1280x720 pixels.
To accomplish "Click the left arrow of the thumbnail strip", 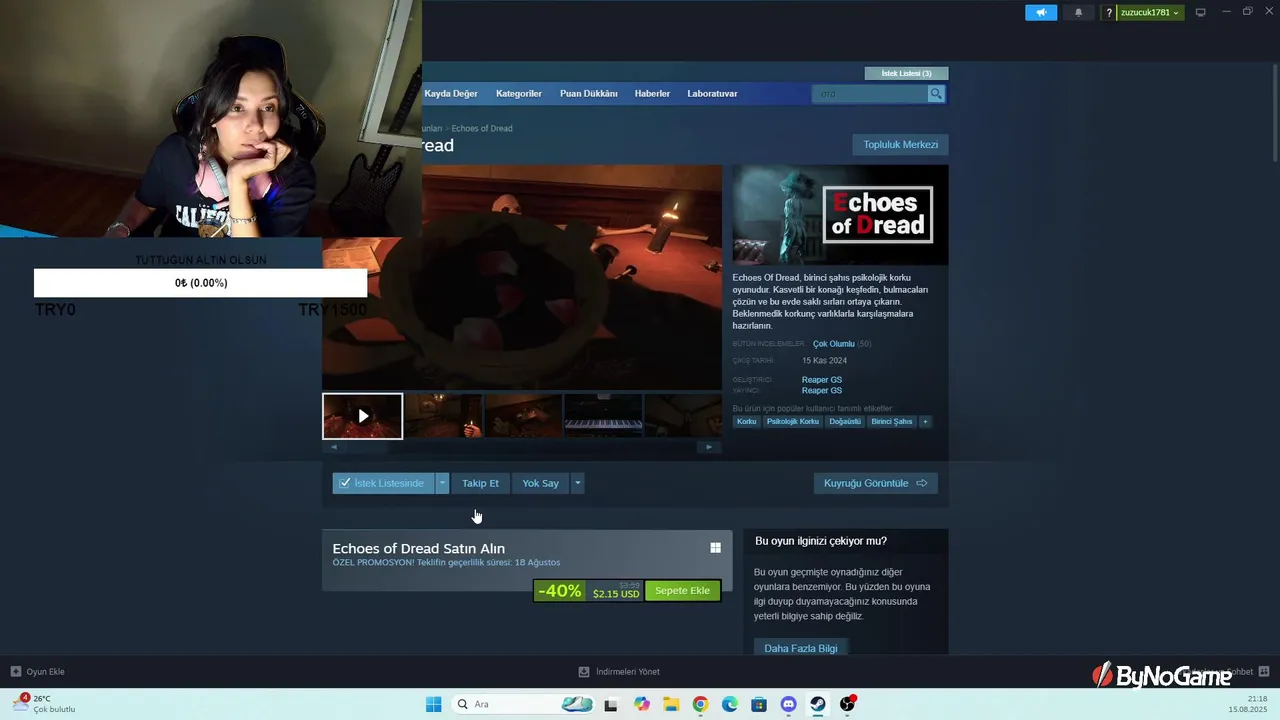I will pos(334,447).
